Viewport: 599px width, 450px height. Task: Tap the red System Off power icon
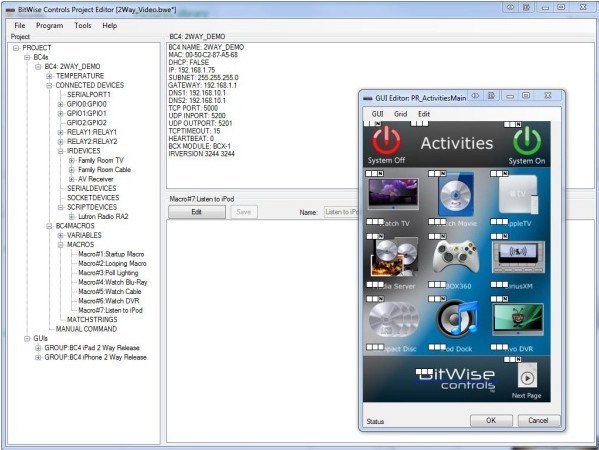click(x=386, y=141)
